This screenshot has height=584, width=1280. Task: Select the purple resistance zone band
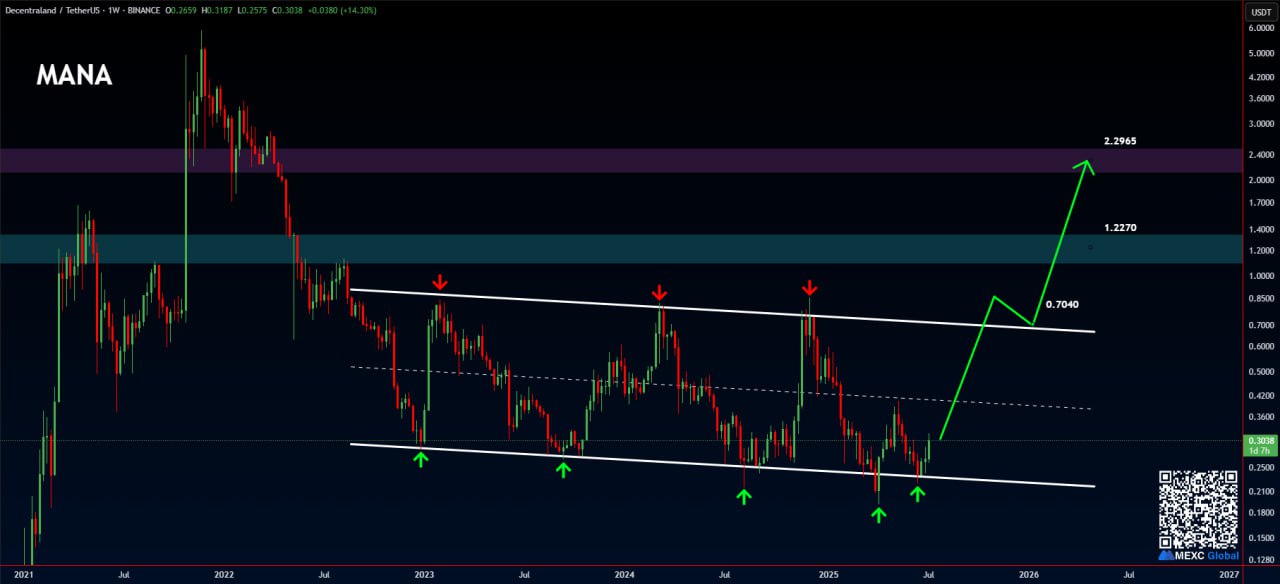coord(600,160)
